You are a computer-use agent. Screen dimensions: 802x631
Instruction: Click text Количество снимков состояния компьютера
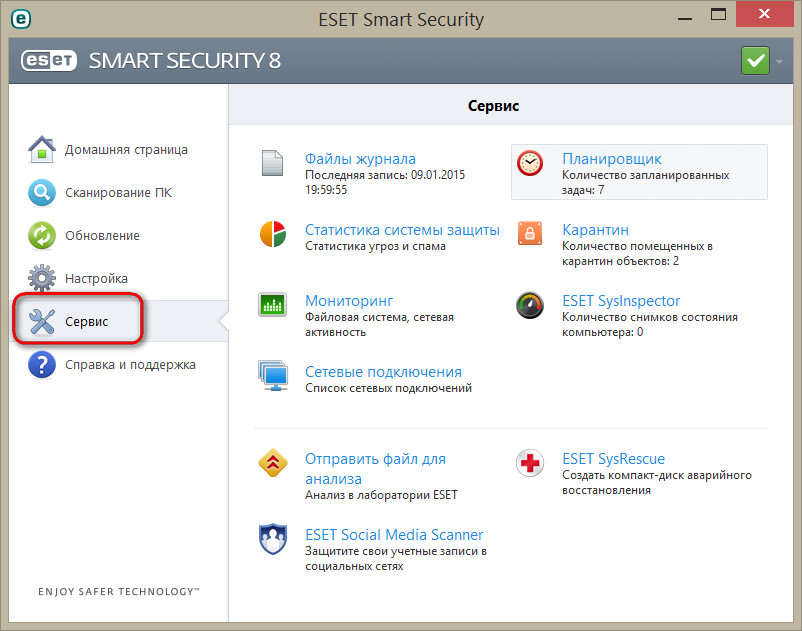(x=650, y=325)
